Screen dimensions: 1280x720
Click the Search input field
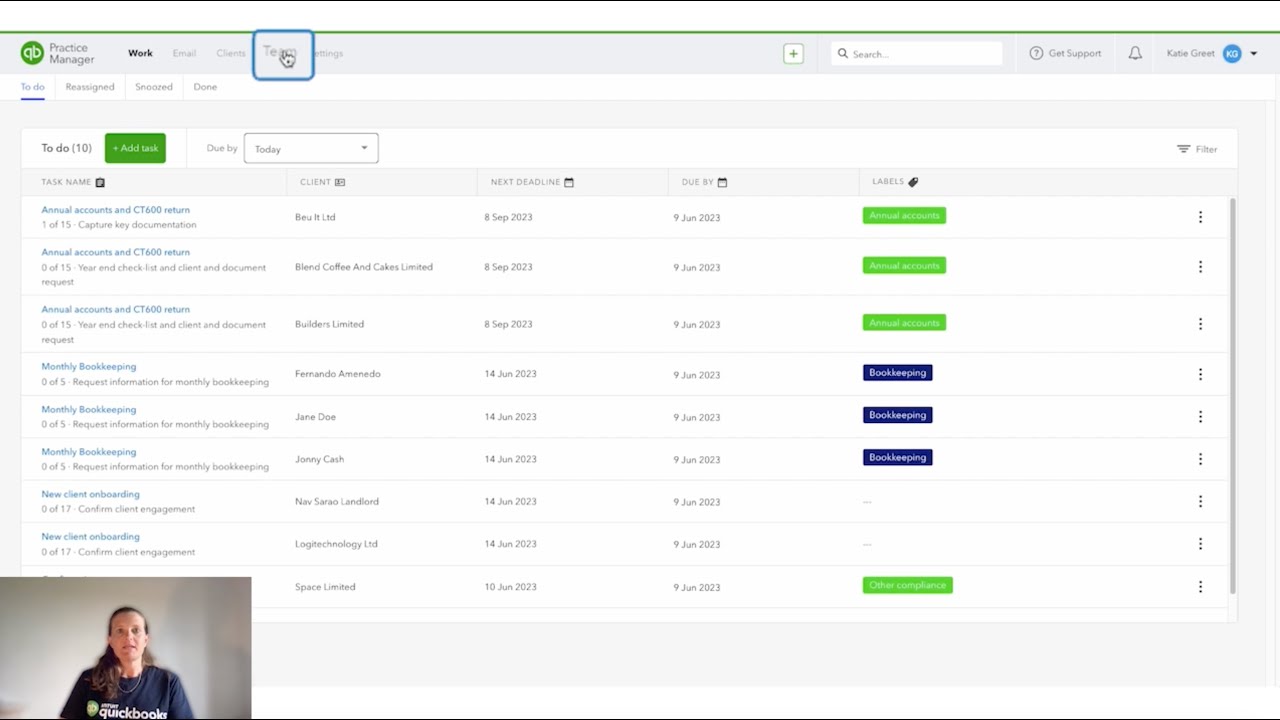tap(916, 54)
